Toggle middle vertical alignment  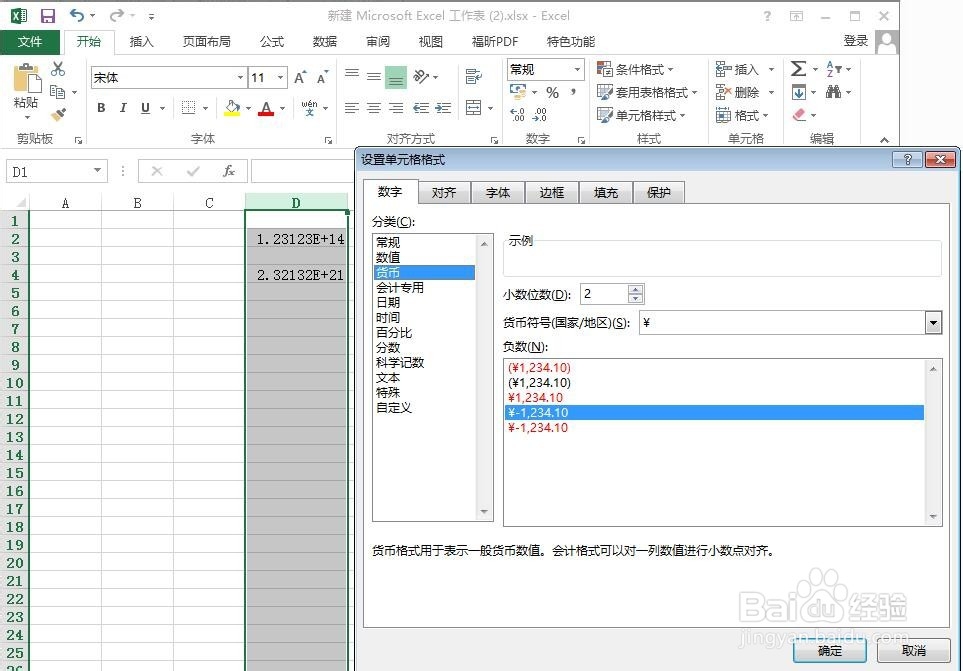point(374,77)
